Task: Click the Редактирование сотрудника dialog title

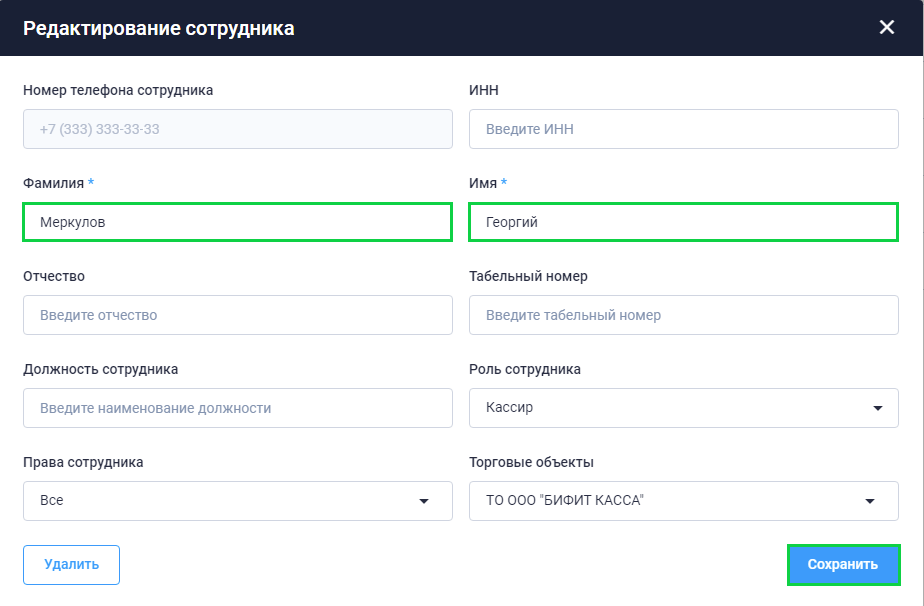Action: (159, 28)
